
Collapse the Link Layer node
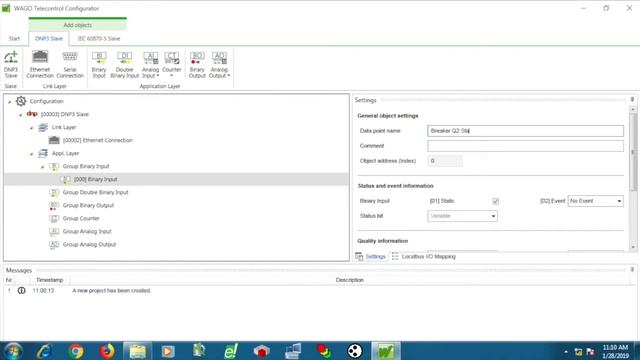click(x=32, y=128)
